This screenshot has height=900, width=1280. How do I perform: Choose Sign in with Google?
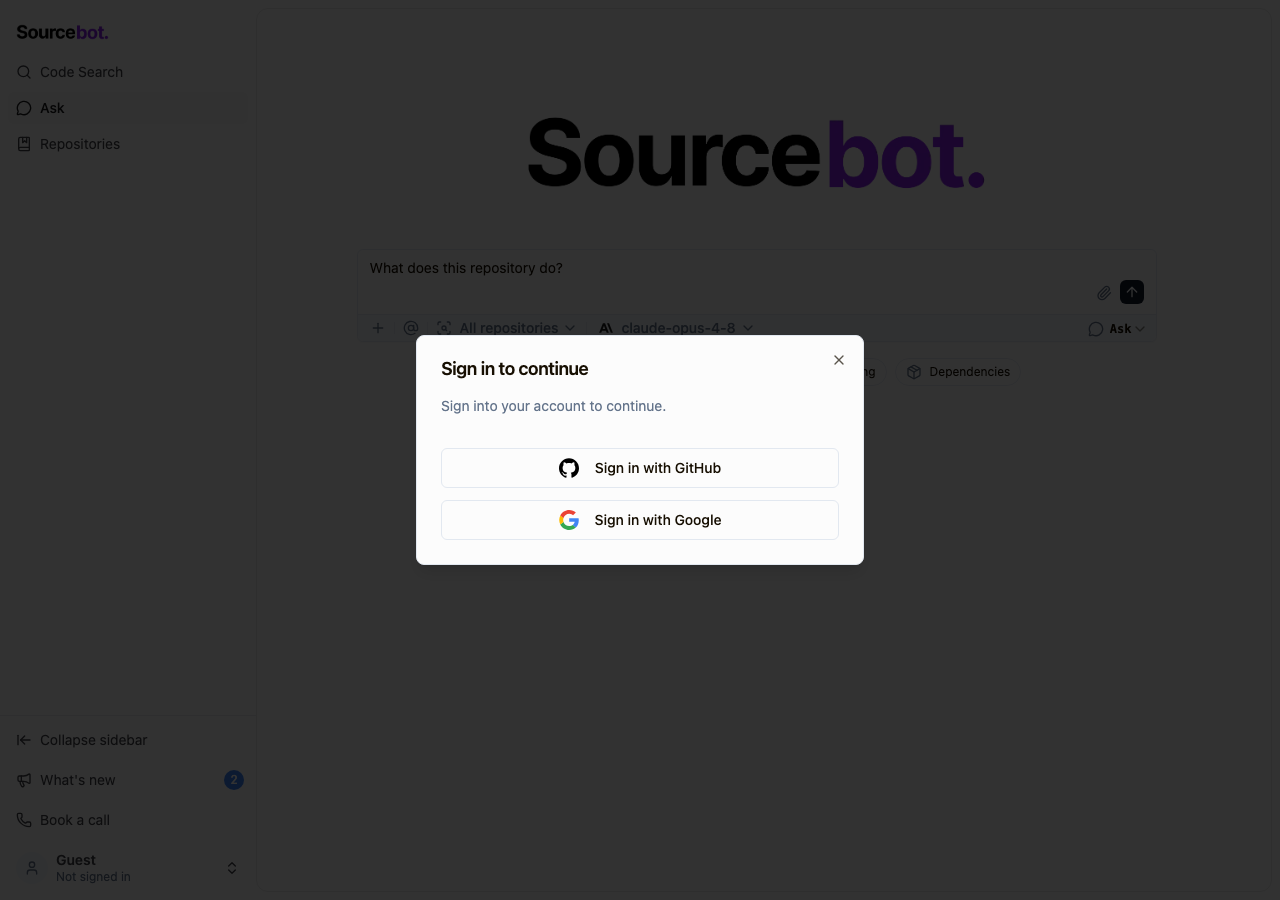pos(640,520)
